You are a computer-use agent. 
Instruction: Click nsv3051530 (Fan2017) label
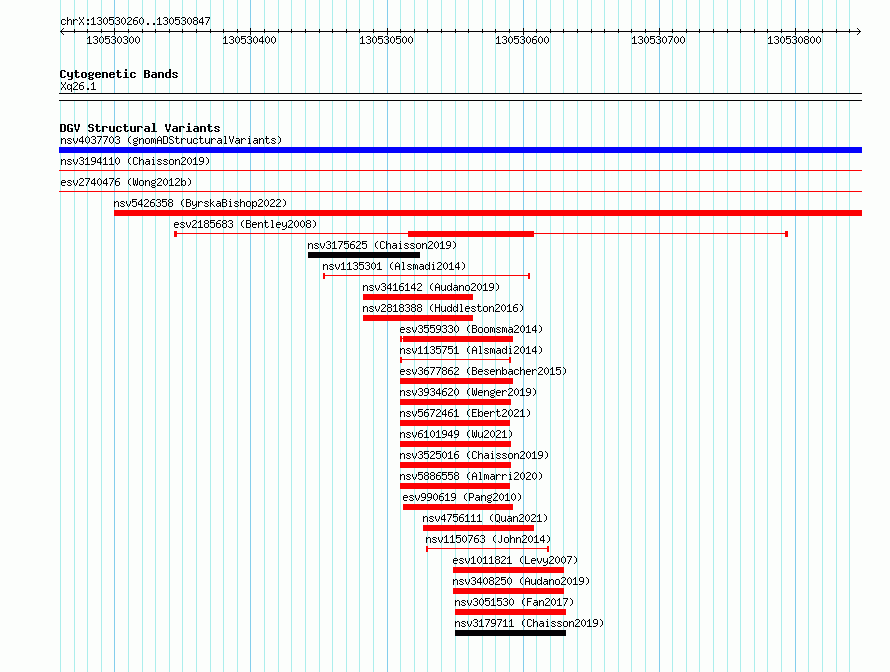(x=514, y=602)
